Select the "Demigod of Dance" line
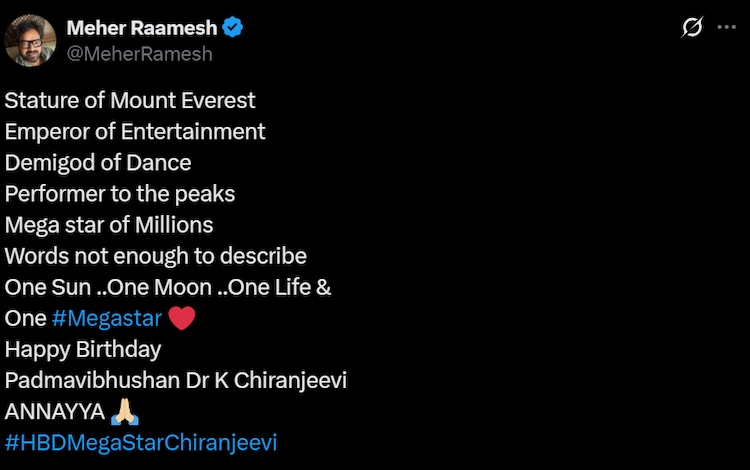The width and height of the screenshot is (750, 470). coord(98,162)
